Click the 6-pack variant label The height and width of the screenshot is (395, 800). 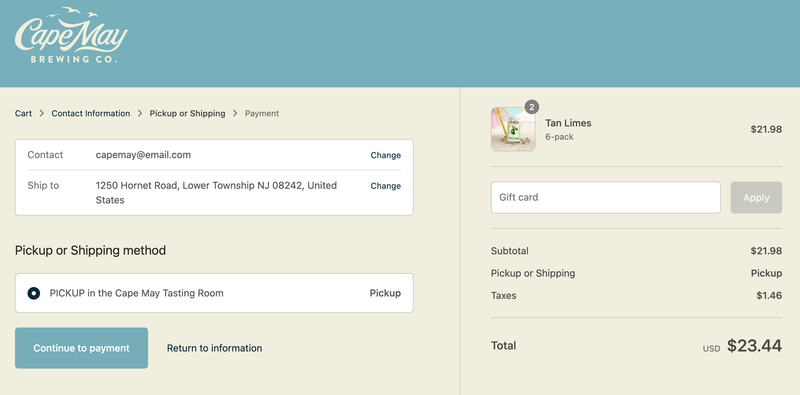coord(559,137)
